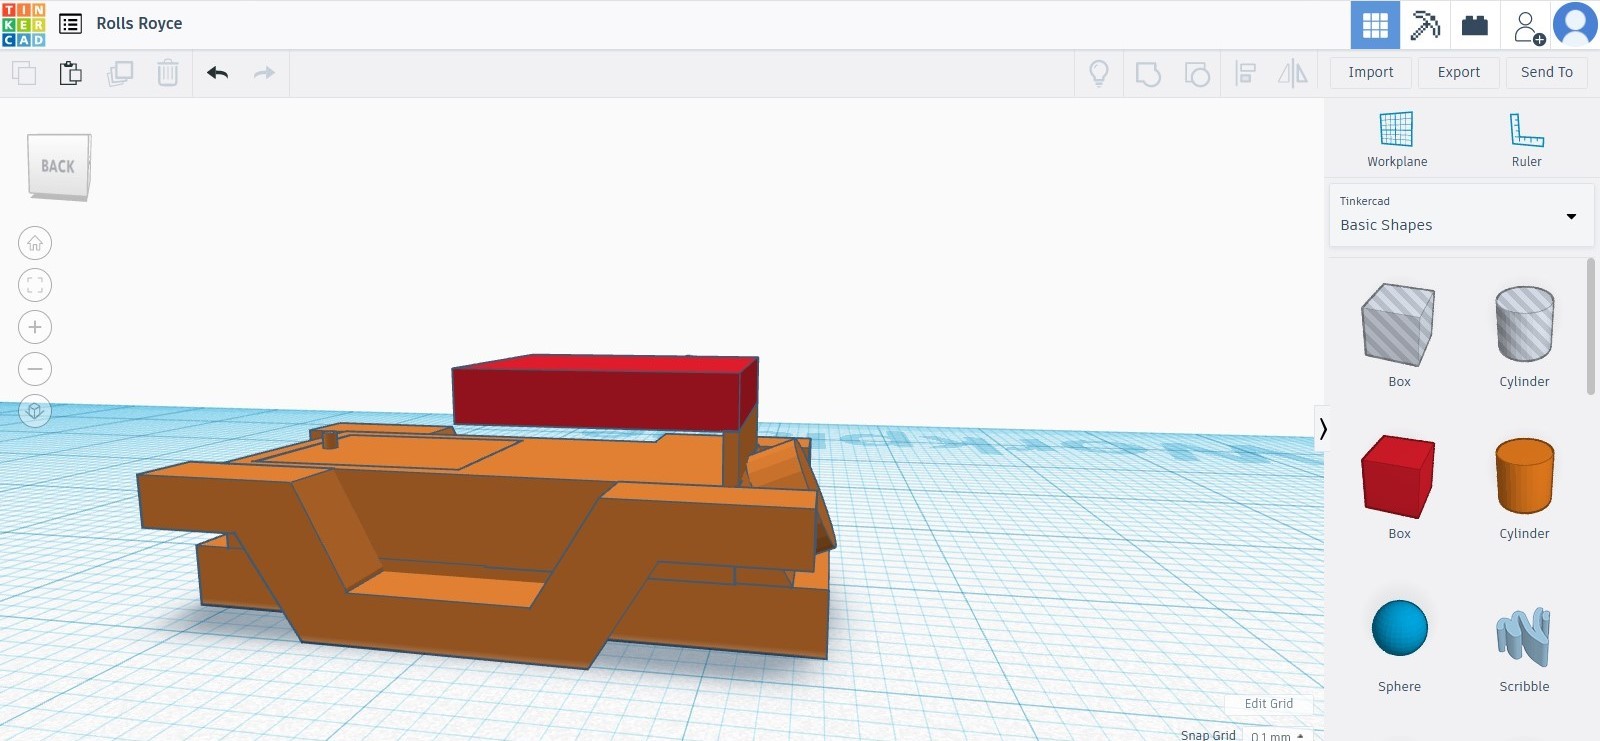Click the Fit all in view icon

click(35, 285)
